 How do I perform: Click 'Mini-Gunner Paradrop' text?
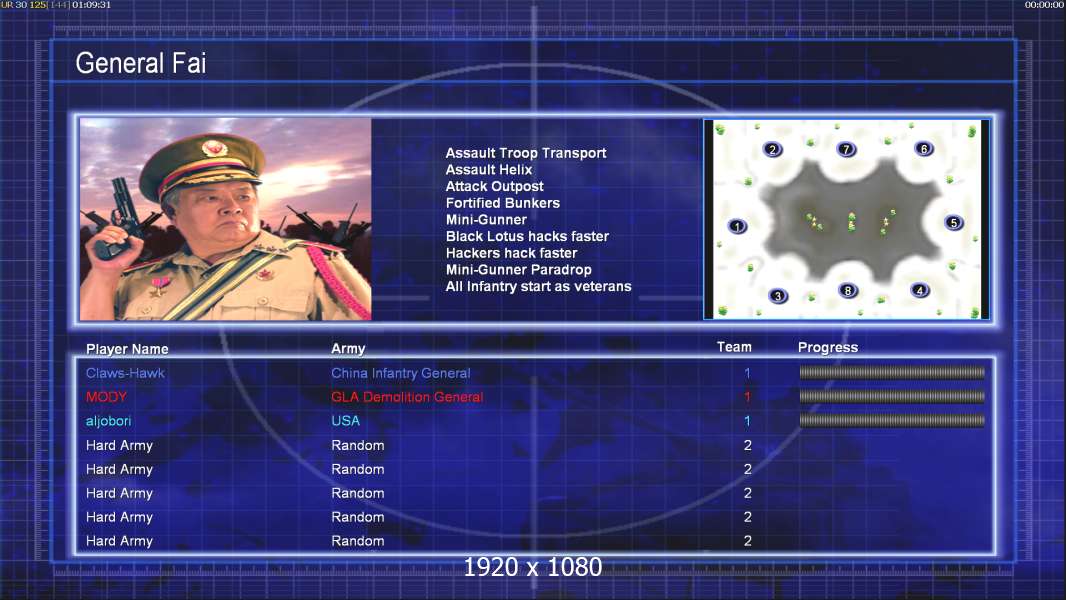tap(518, 270)
